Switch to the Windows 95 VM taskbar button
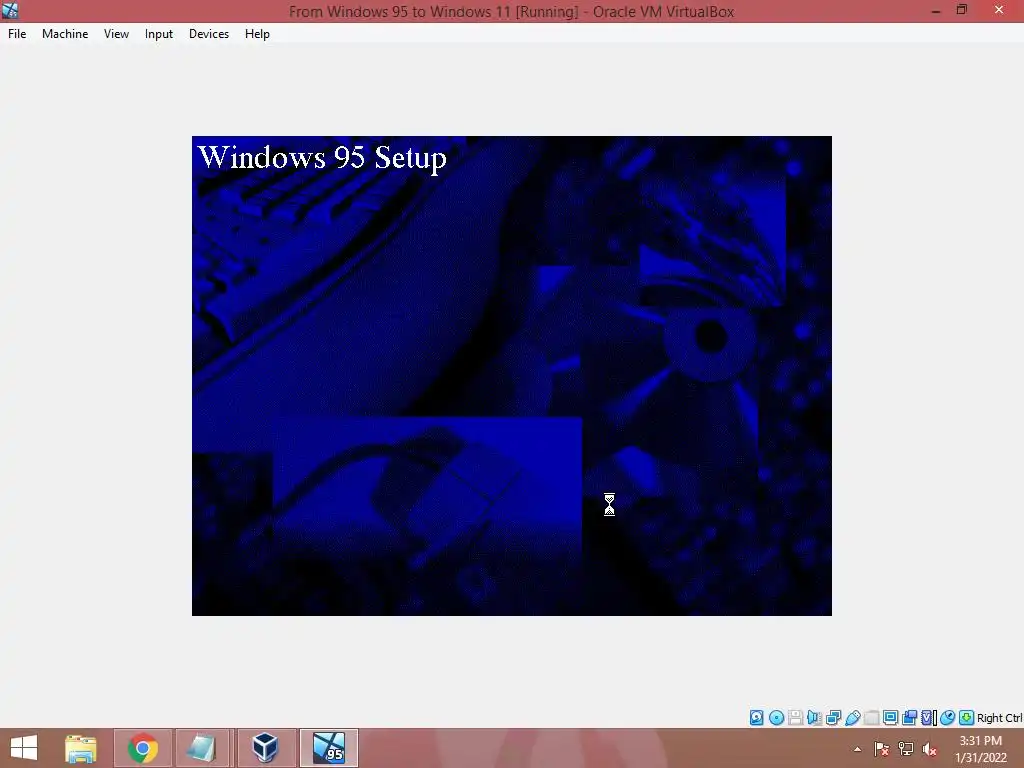Screen dimensions: 1024x768 [x=328, y=748]
